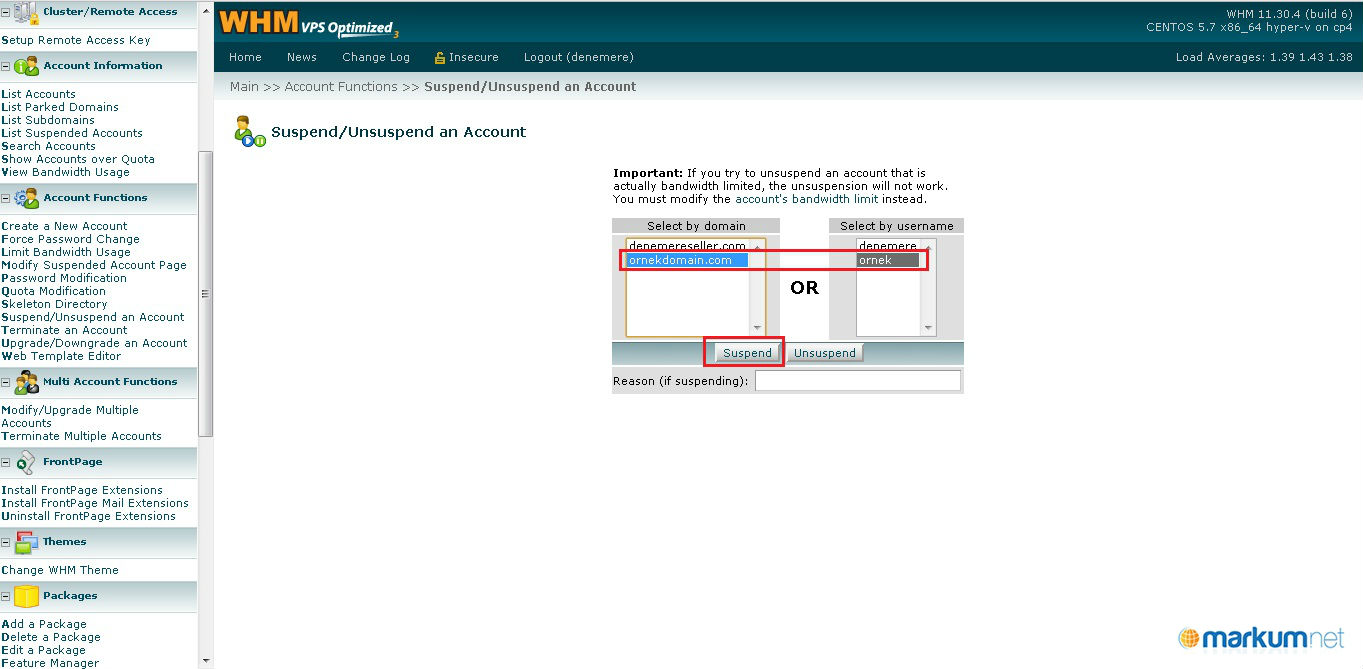Click the Suspend/Unsuspend page heading icon

[x=249, y=132]
